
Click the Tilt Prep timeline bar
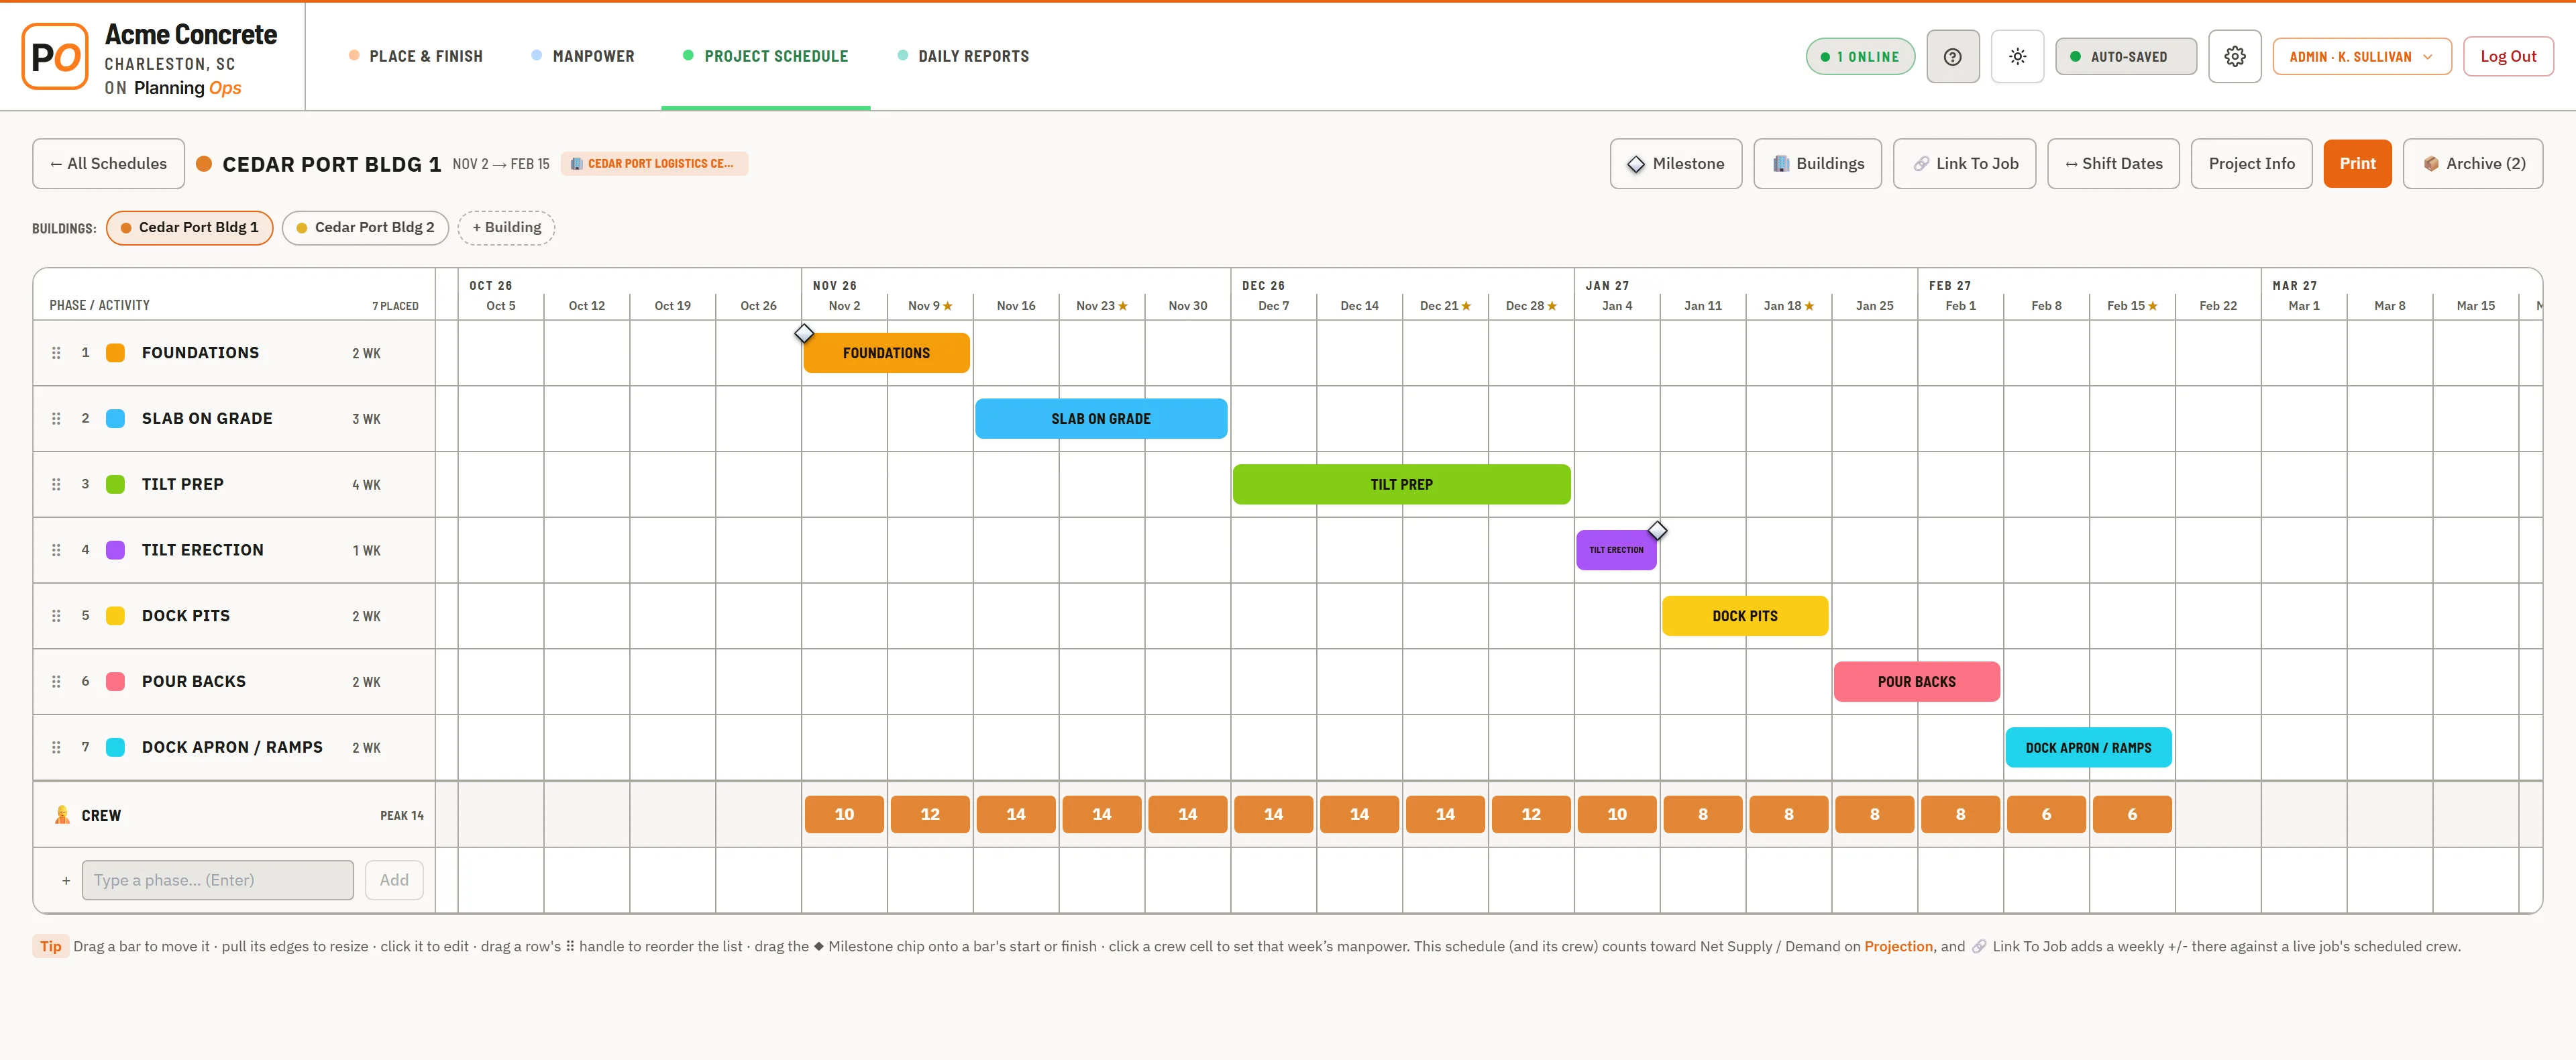coord(1401,485)
